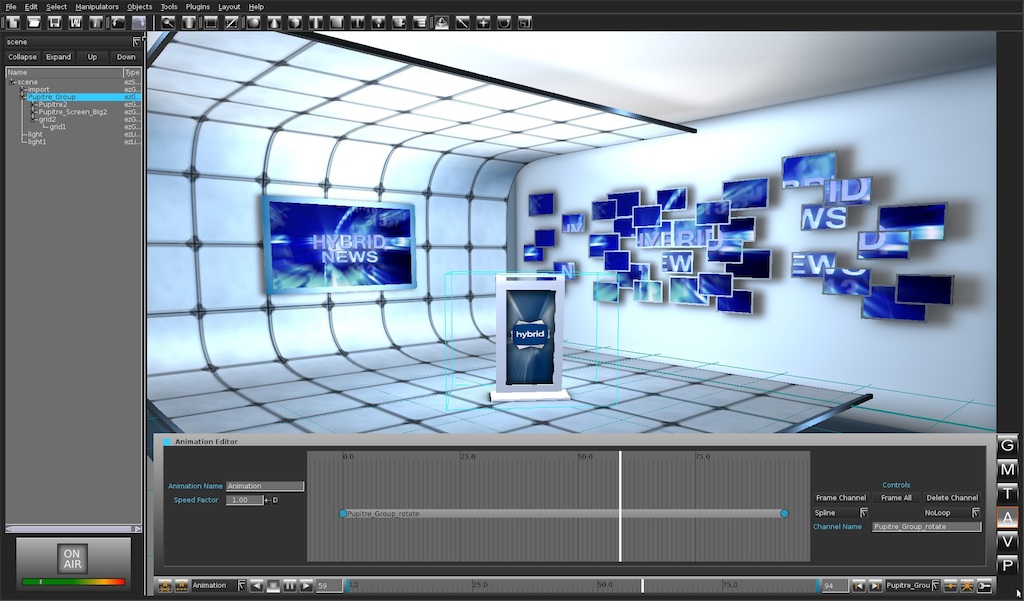Jump to previous keyframe button

(859, 585)
